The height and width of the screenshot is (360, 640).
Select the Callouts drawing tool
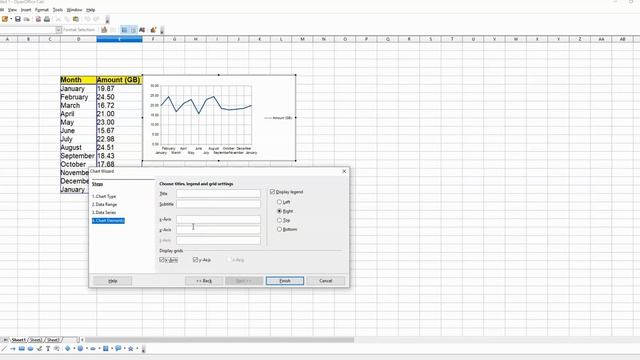(57, 349)
